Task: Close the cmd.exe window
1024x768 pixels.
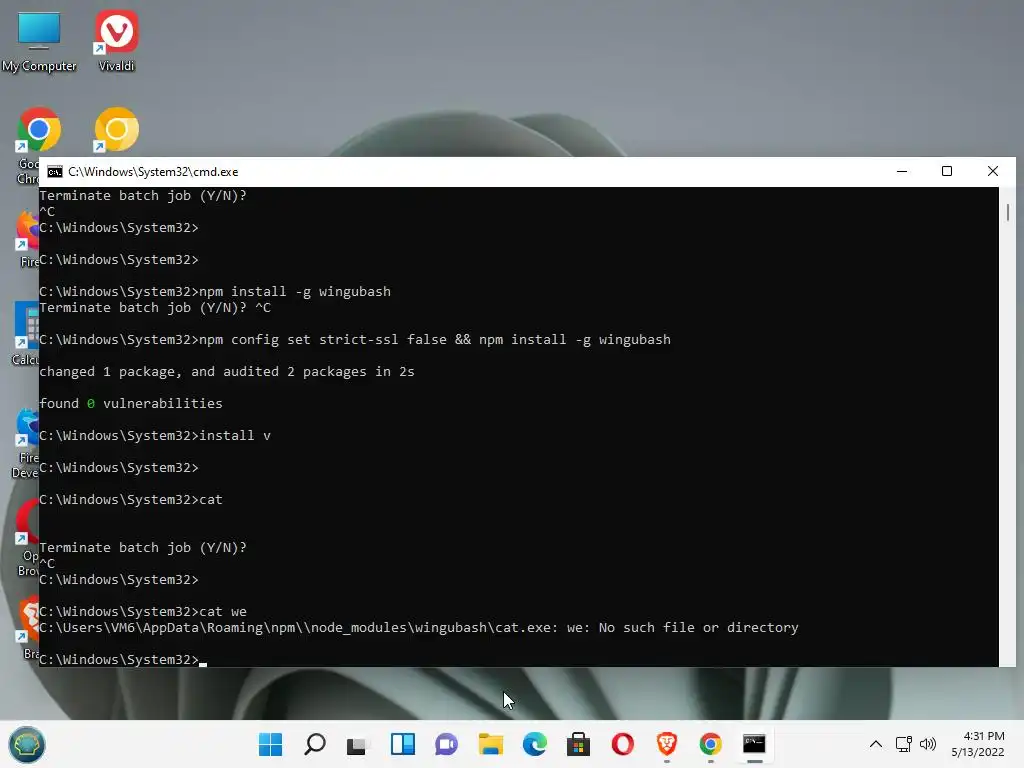Action: (993, 171)
